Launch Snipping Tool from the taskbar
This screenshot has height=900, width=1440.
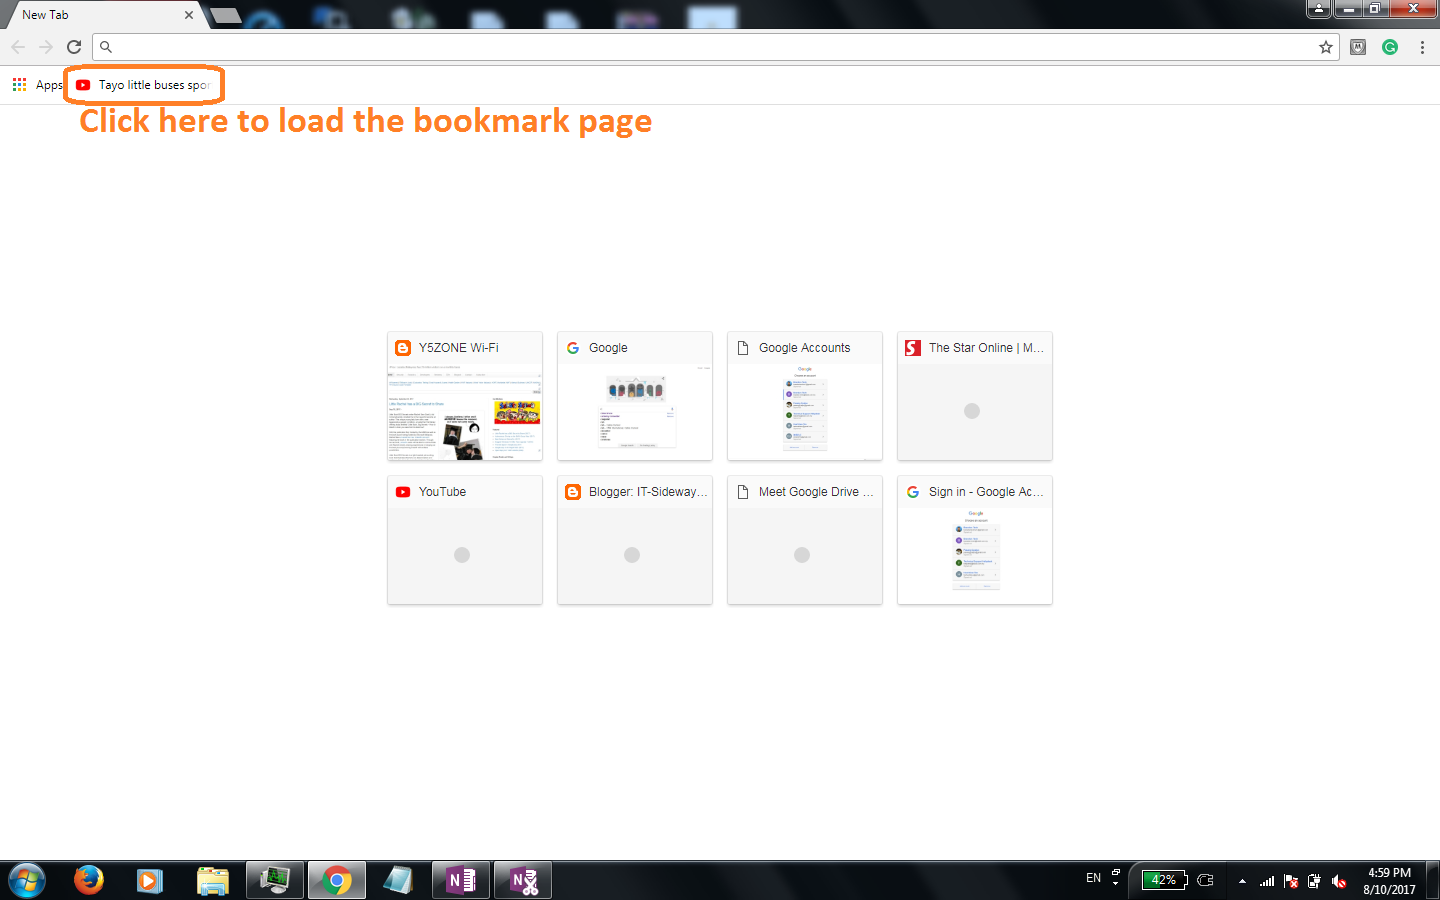coord(522,880)
